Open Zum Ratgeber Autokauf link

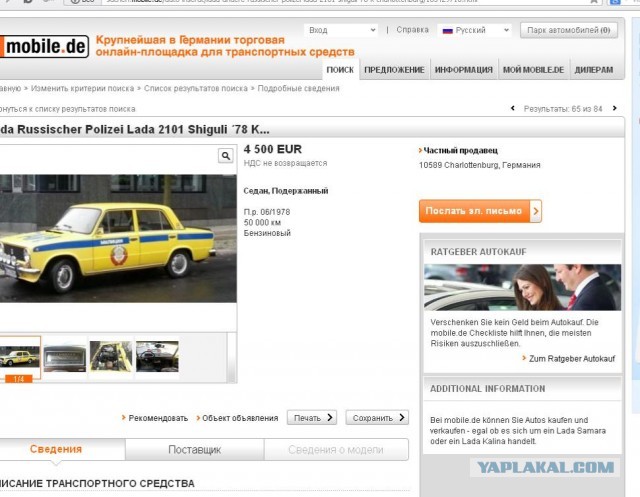click(x=571, y=359)
